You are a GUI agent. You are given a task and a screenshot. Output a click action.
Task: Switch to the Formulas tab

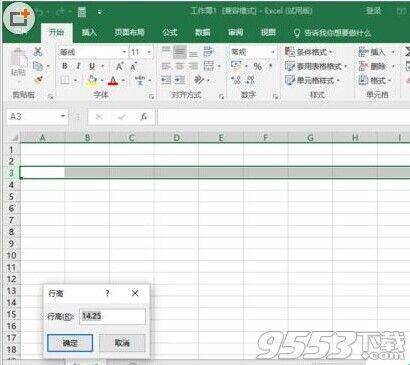click(170, 32)
